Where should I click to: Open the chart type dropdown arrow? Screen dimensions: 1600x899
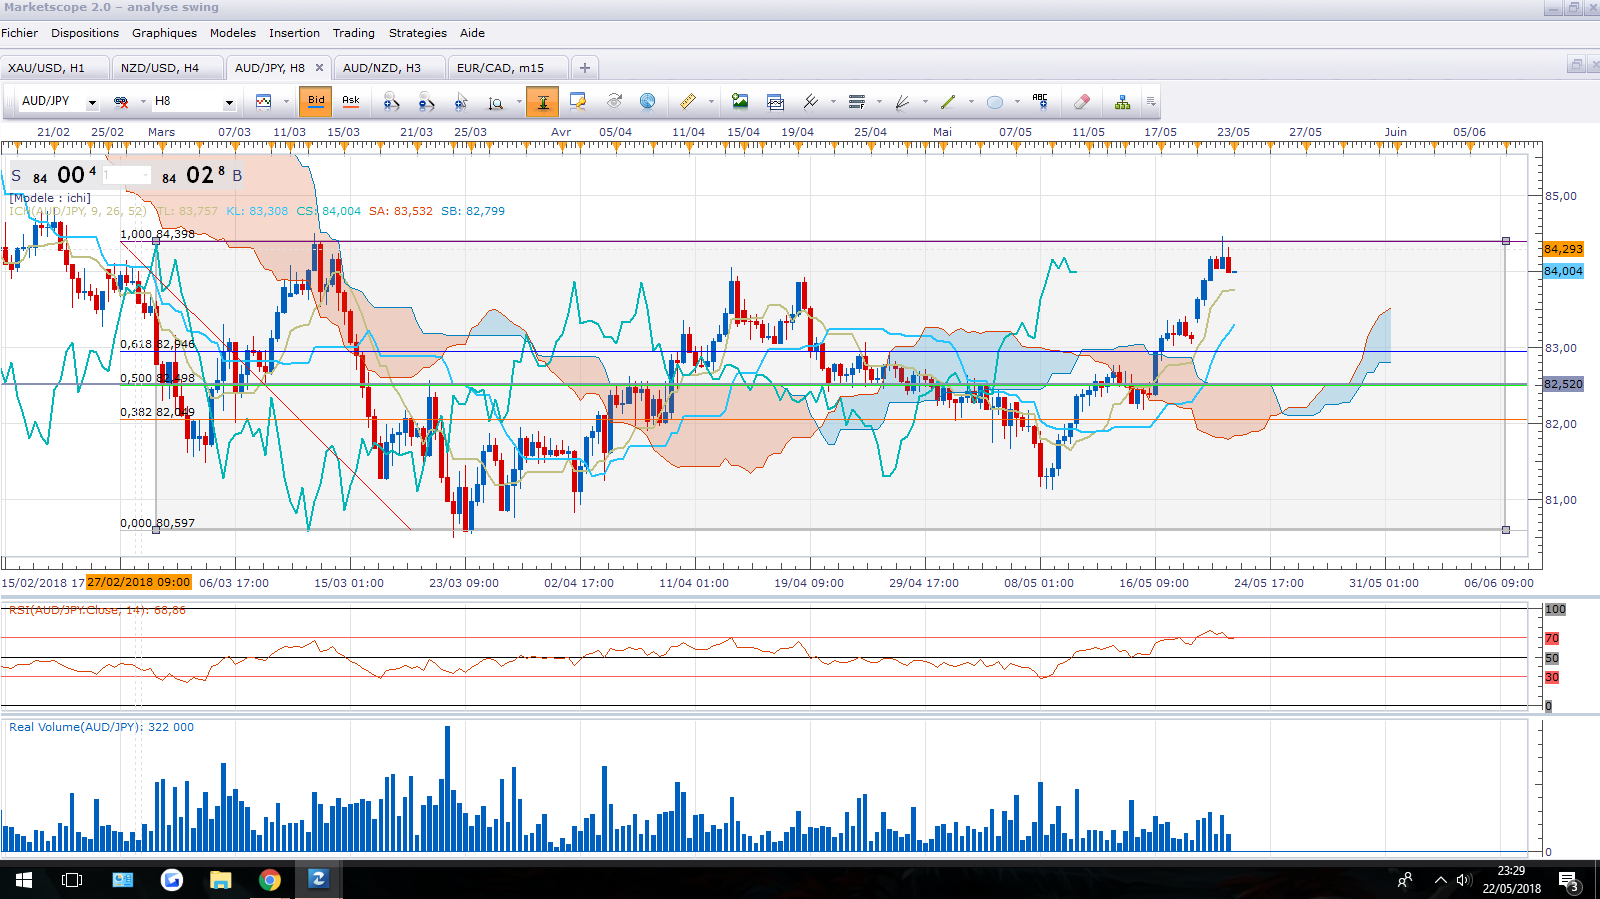tap(286, 102)
